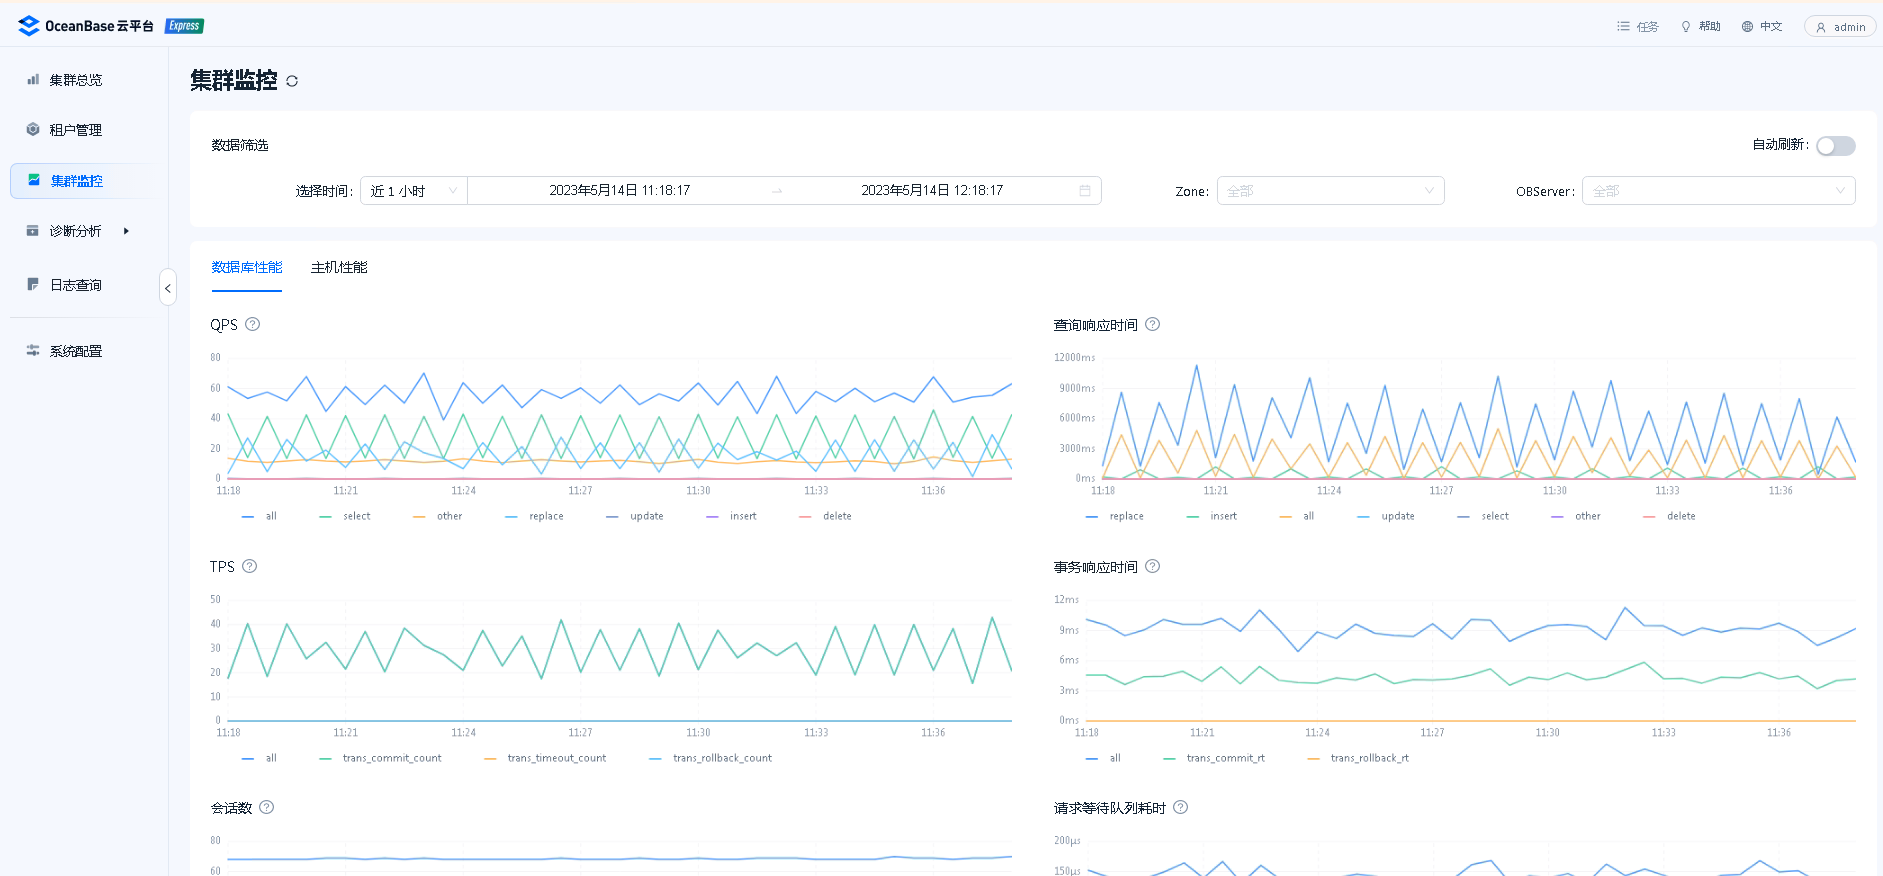Collapse the sidebar with the arrow handle
Viewport: 1883px width, 876px height.
[168, 287]
